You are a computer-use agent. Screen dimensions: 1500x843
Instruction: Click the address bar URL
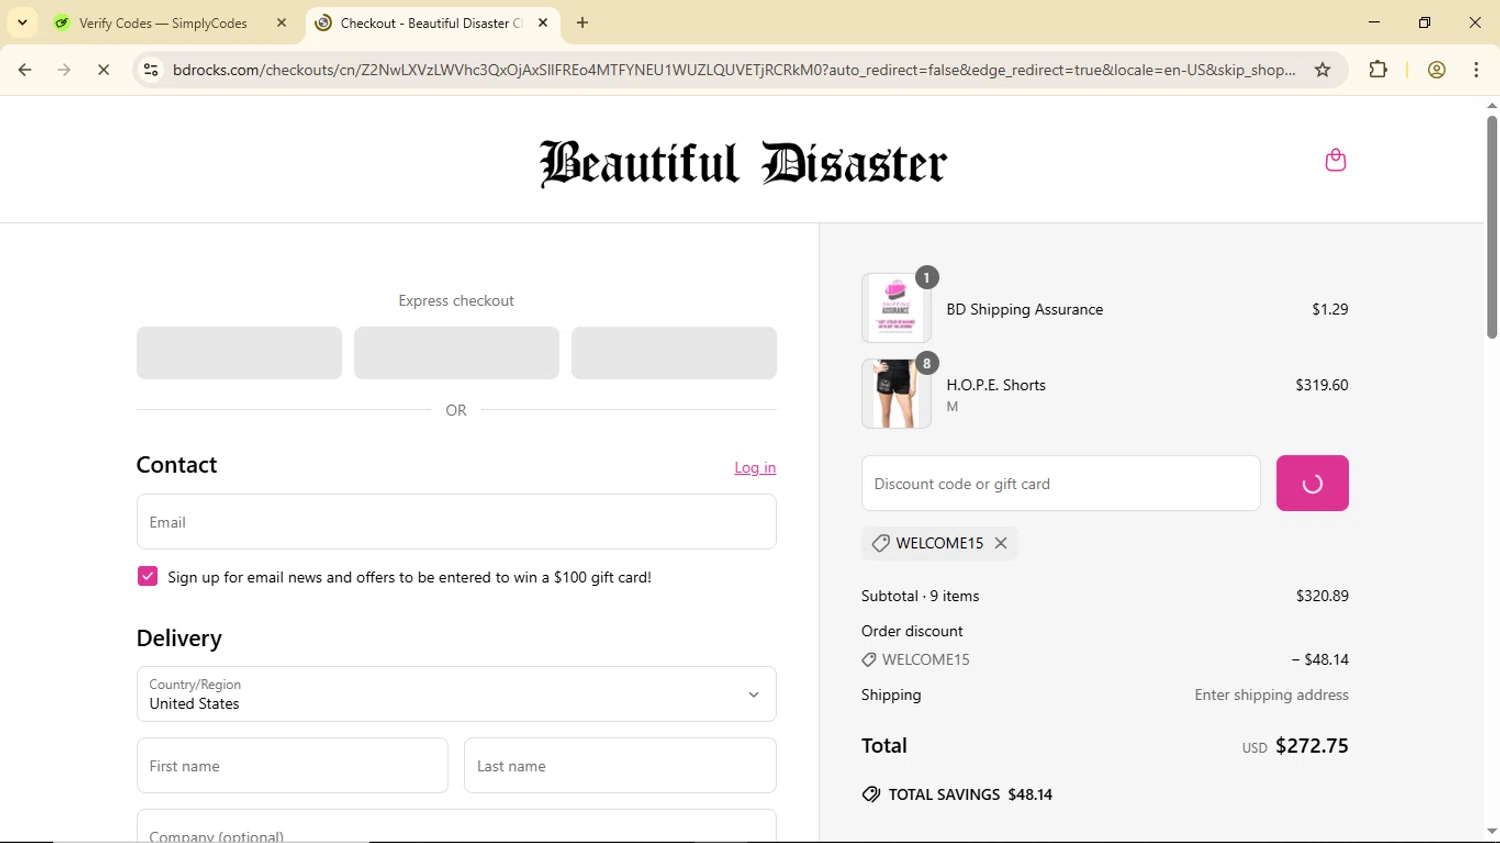[x=734, y=70]
